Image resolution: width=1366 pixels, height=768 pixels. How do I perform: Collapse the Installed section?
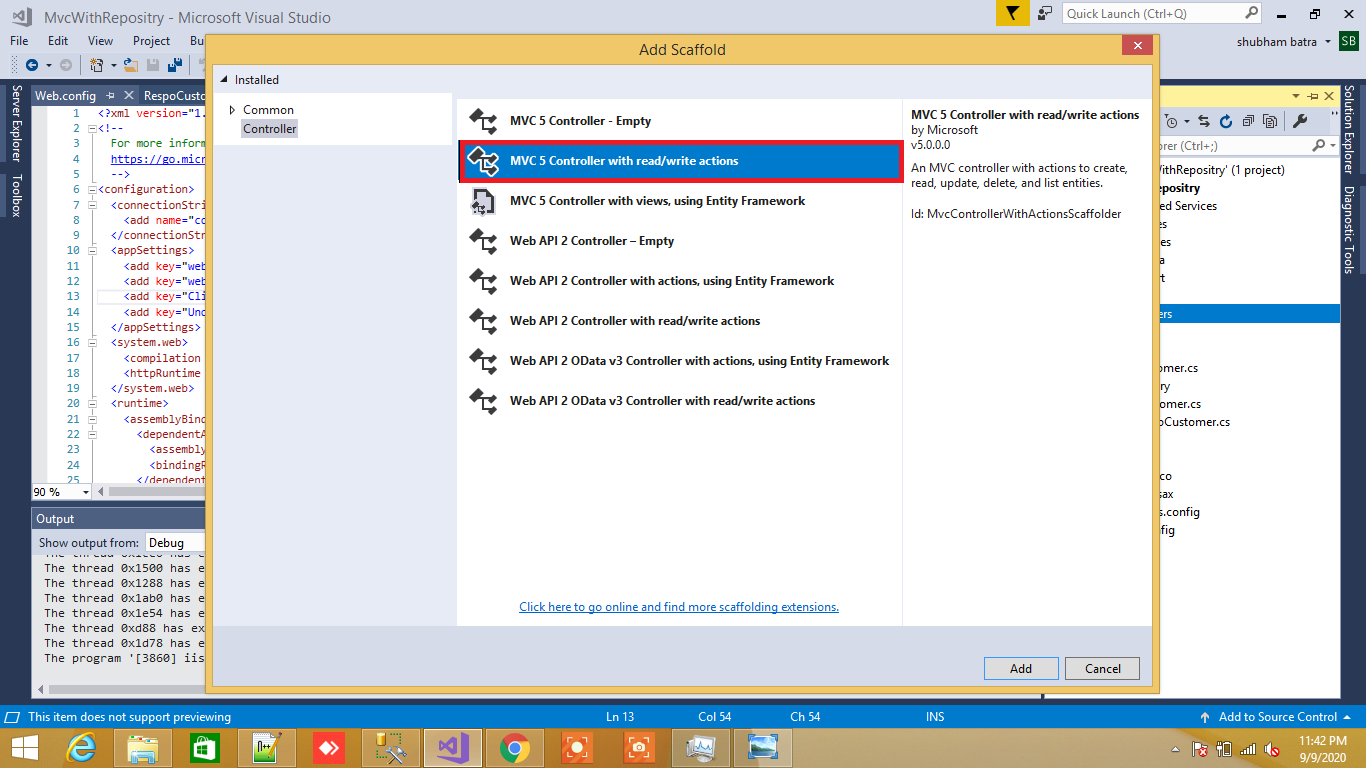224,80
